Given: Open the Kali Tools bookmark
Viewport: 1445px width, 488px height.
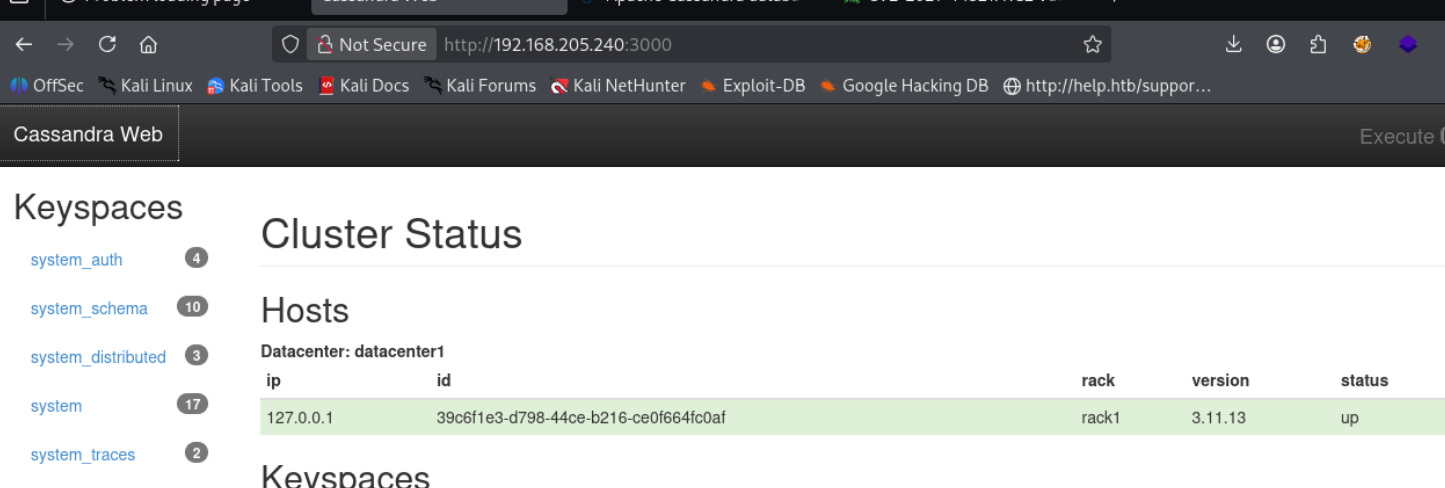Looking at the screenshot, I should coord(255,86).
